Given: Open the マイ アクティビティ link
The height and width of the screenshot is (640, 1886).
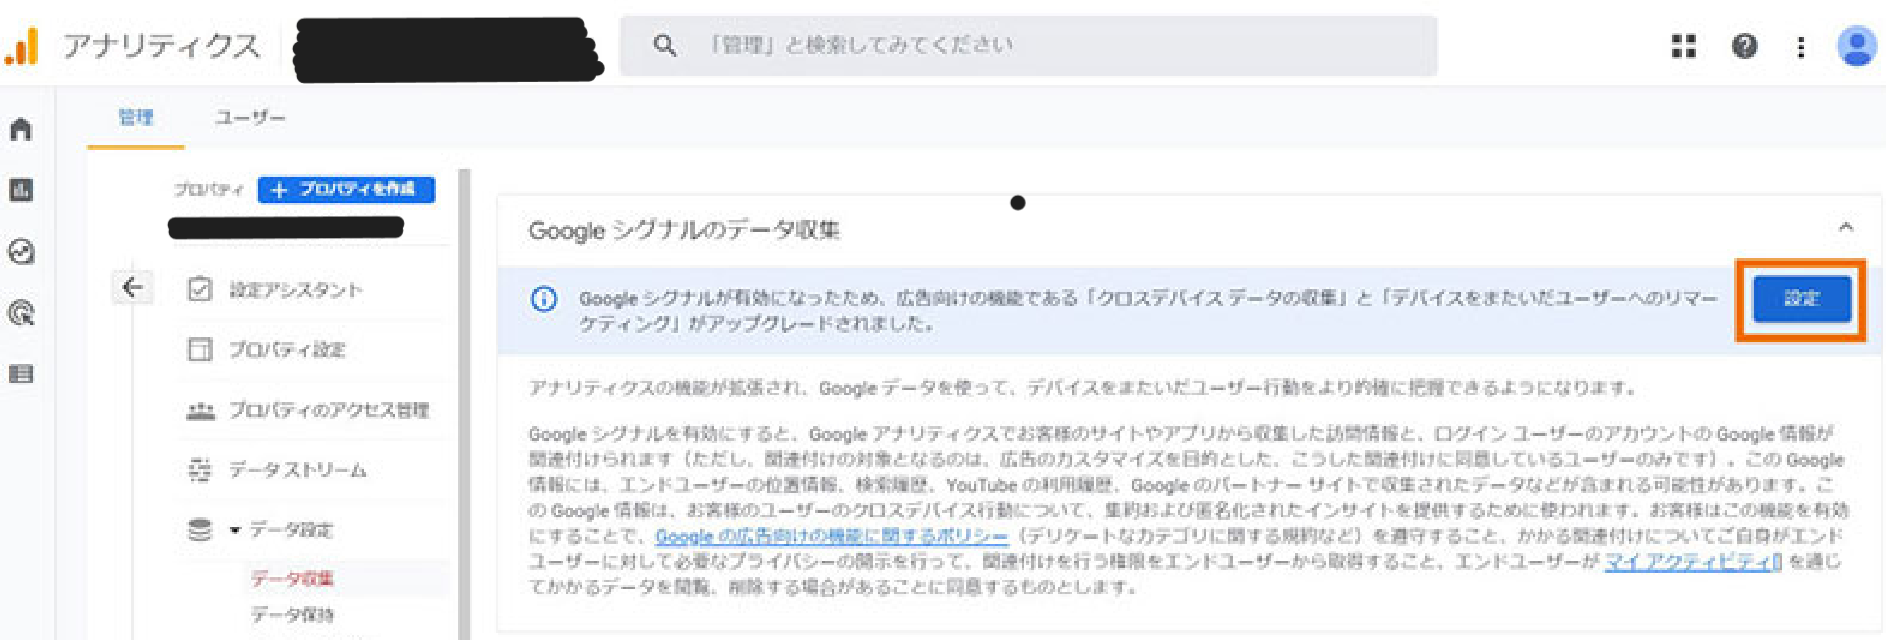Looking at the screenshot, I should pos(1693,562).
